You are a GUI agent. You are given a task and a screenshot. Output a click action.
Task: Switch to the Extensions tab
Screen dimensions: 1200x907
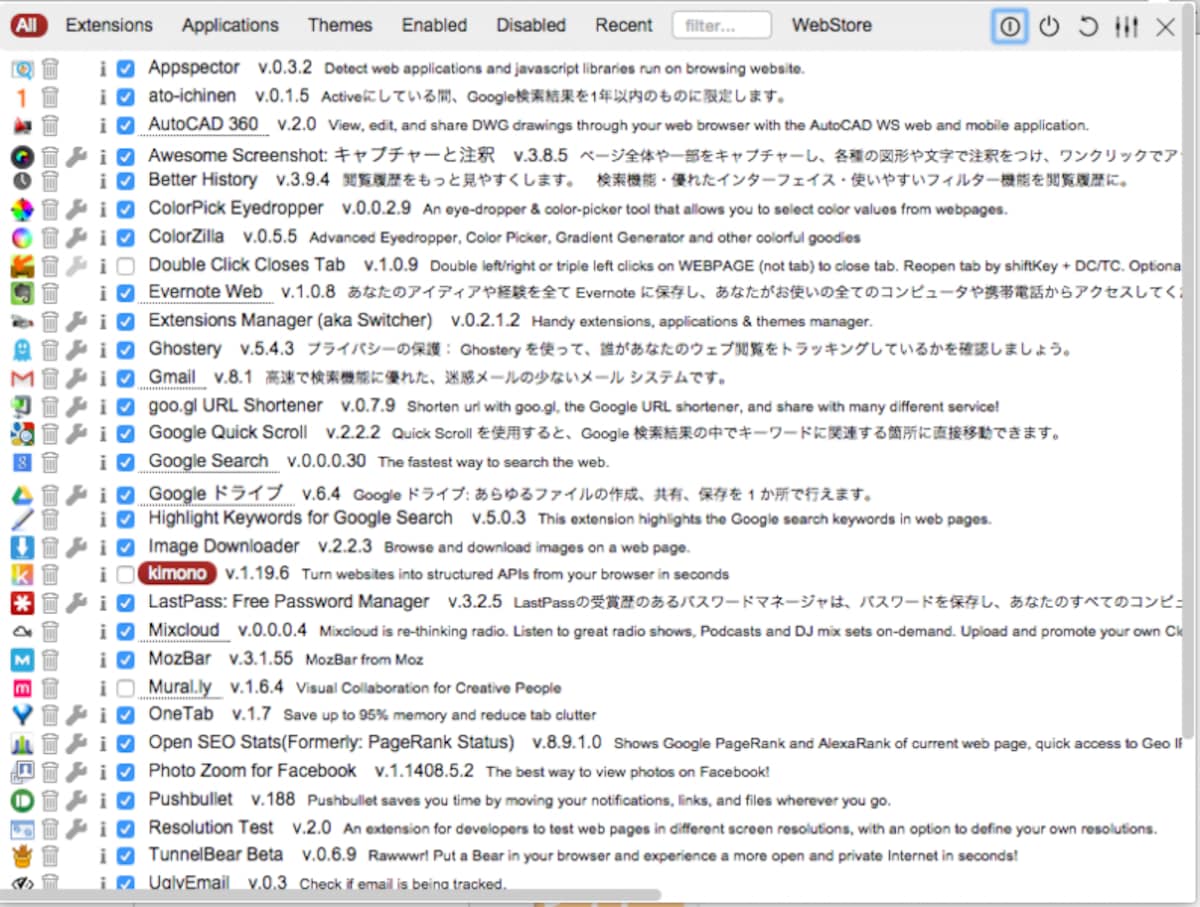tap(109, 26)
